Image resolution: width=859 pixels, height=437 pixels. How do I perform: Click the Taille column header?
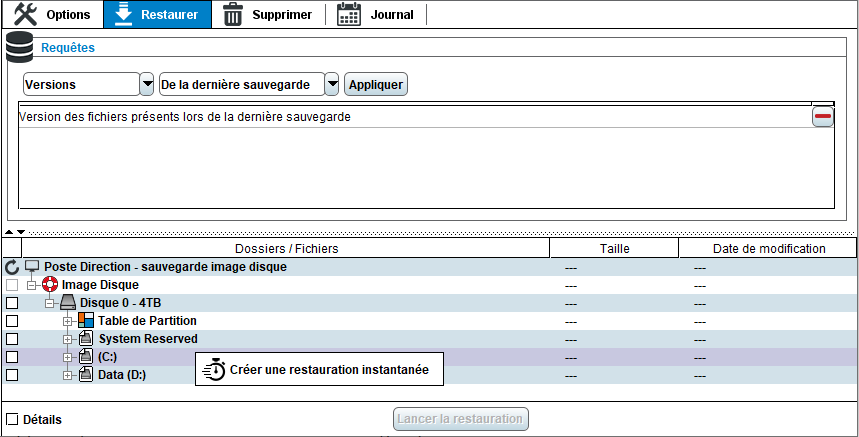(x=614, y=248)
